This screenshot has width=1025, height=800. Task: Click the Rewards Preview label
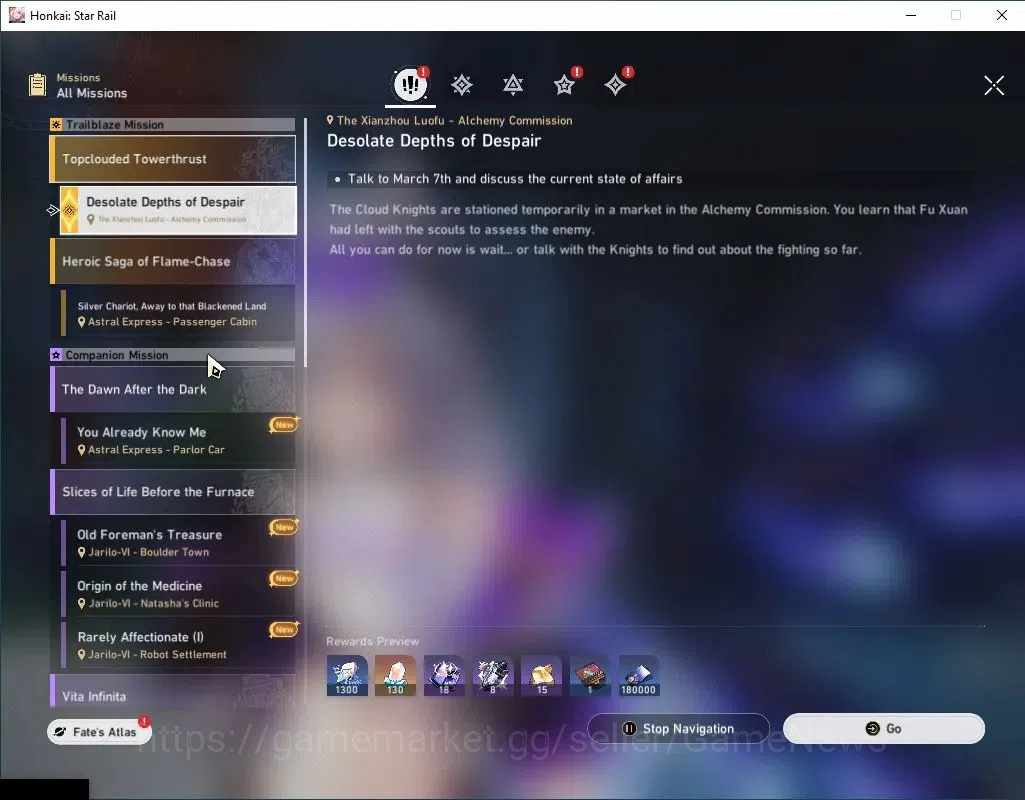tap(373, 641)
